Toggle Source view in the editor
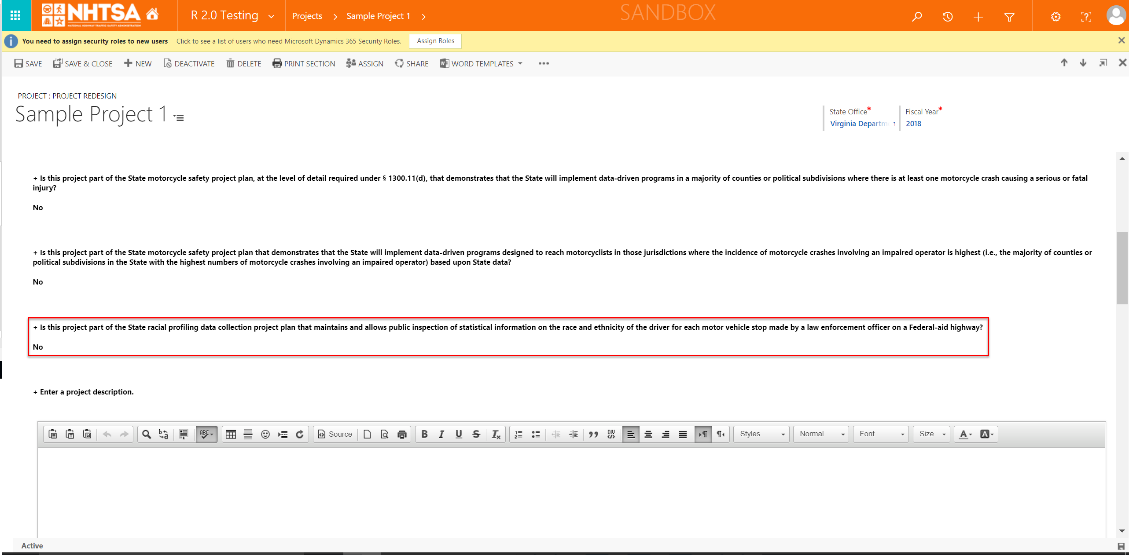 (x=335, y=434)
